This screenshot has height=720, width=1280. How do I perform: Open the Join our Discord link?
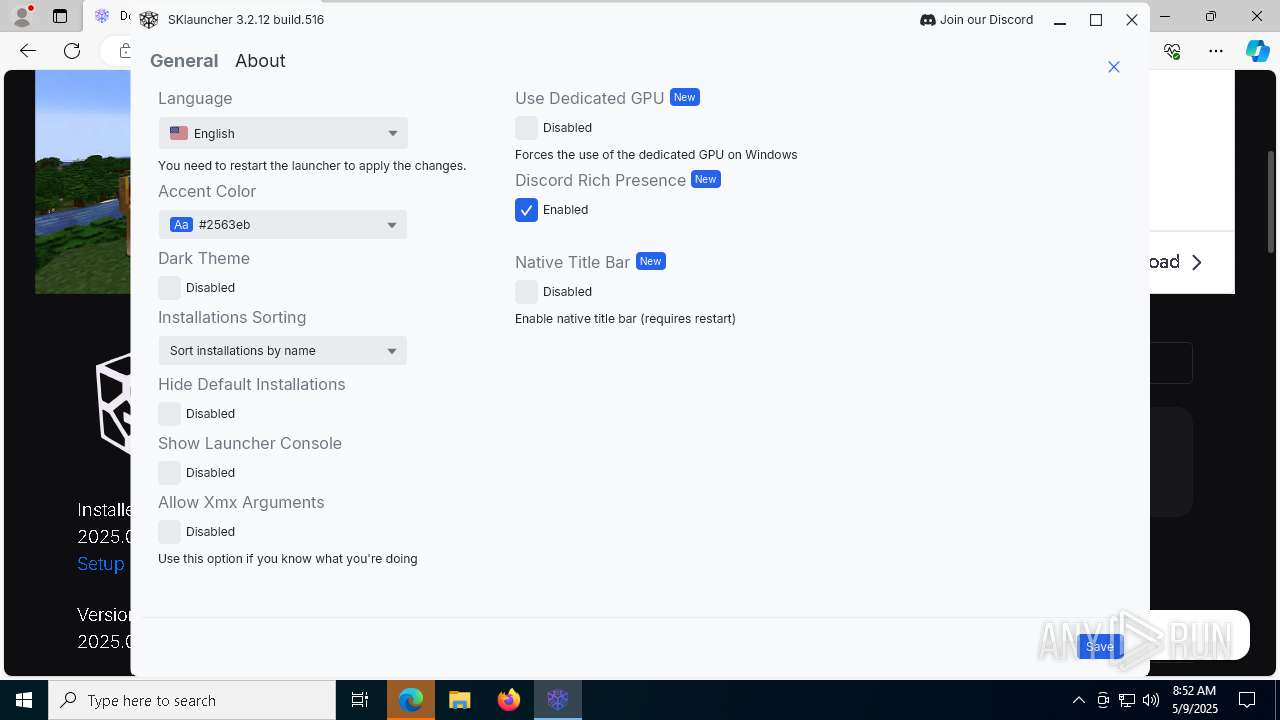(976, 20)
